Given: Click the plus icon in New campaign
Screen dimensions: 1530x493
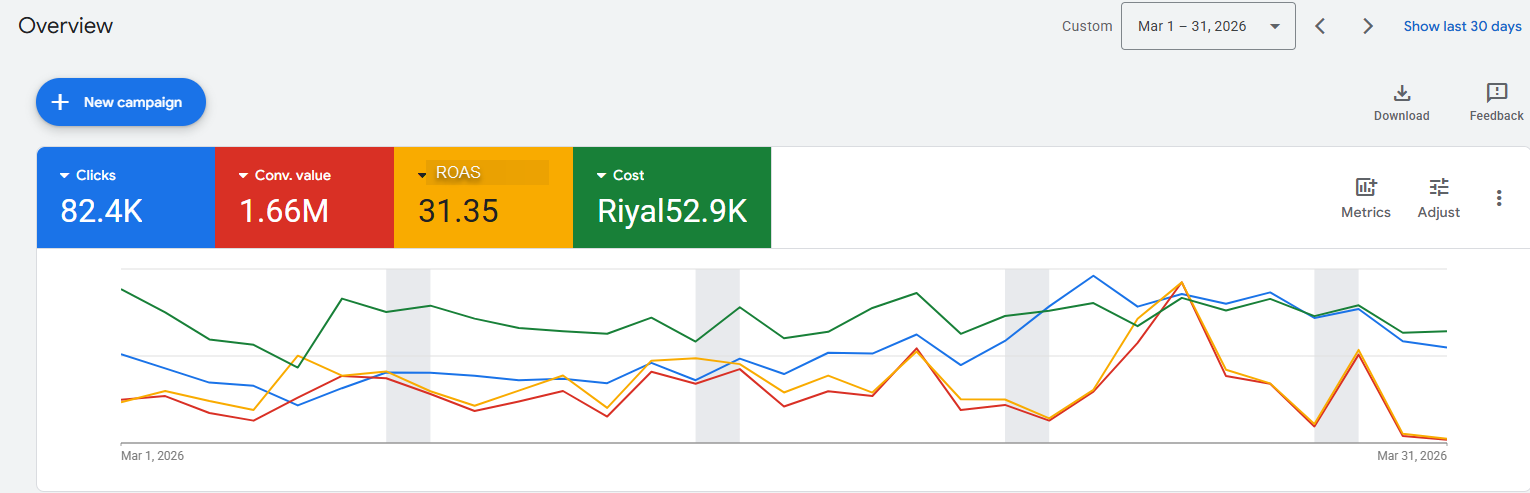Looking at the screenshot, I should 61,102.
